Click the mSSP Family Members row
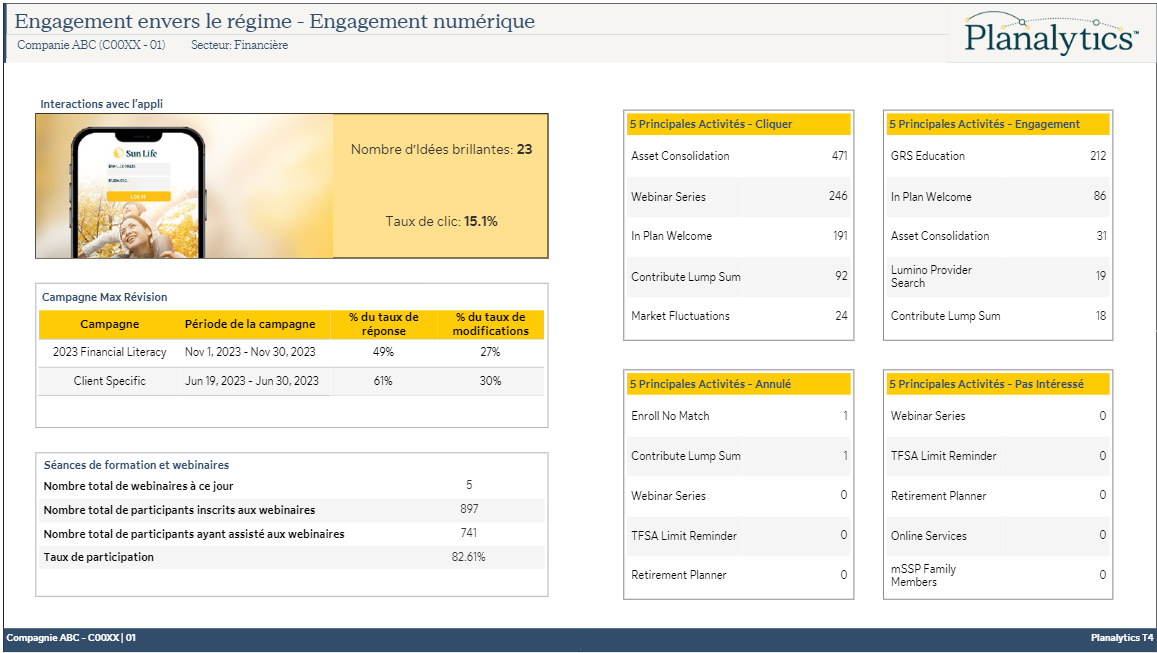The image size is (1157, 653). pos(923,575)
